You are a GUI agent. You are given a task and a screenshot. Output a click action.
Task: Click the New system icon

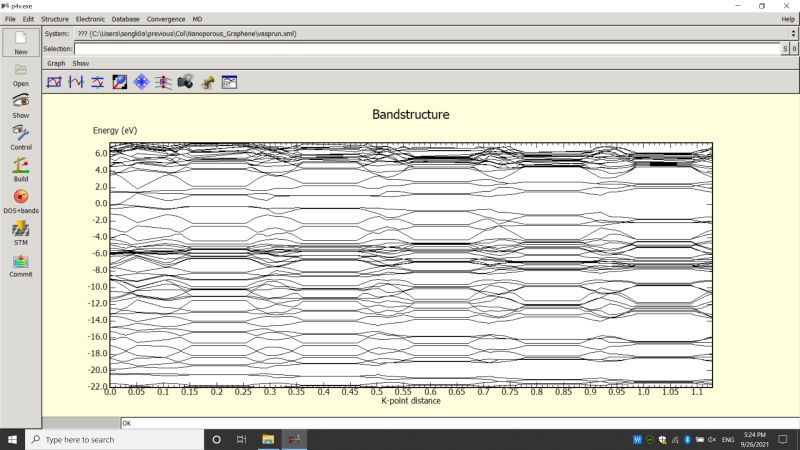(20, 42)
